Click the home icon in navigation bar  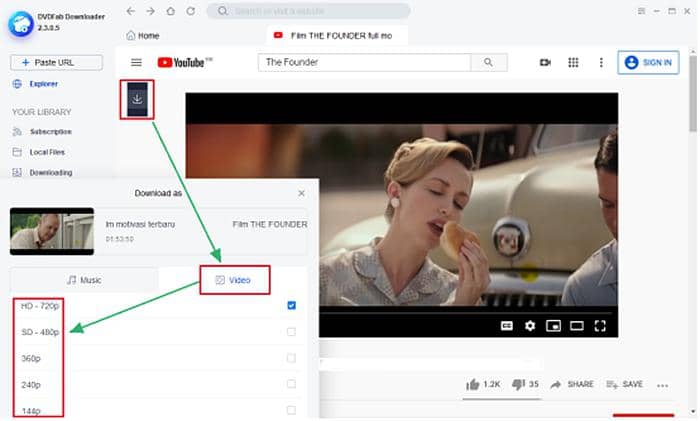(x=171, y=11)
